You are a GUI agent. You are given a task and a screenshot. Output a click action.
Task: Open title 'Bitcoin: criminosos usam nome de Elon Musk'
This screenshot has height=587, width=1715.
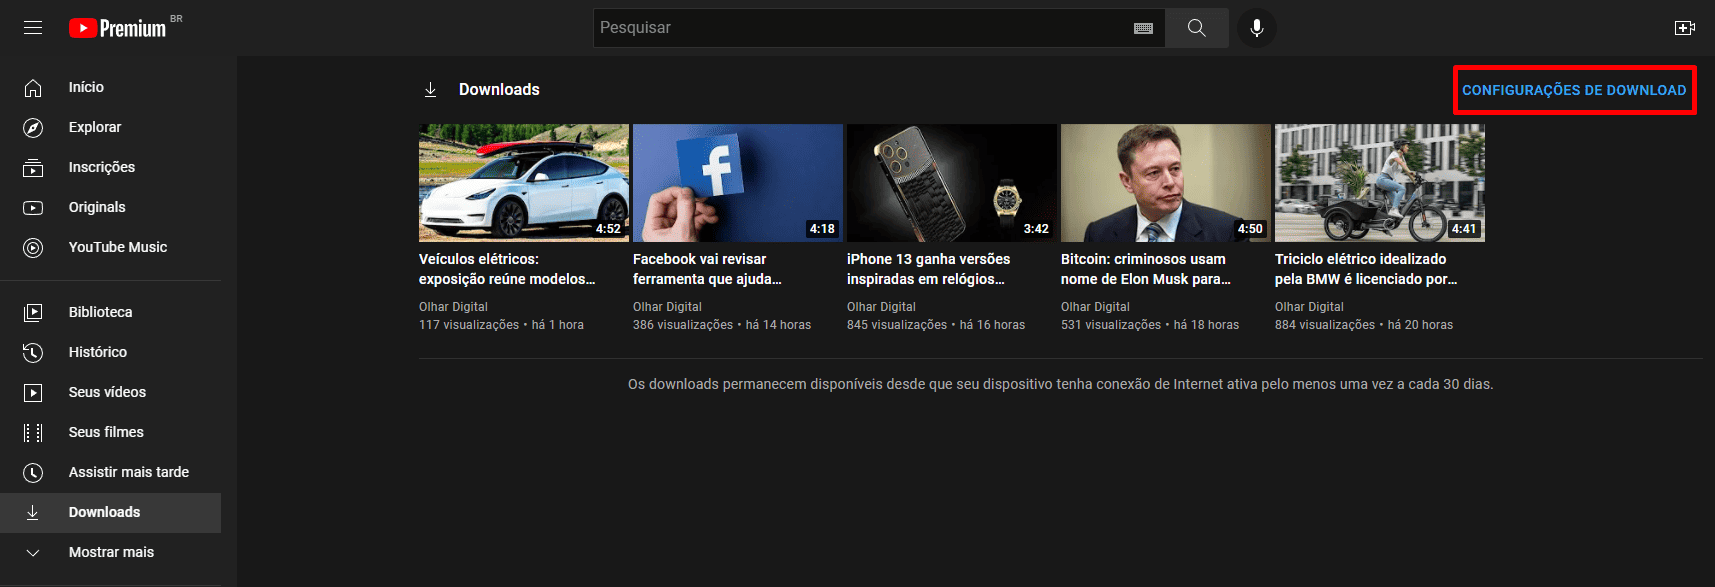(x=1146, y=269)
